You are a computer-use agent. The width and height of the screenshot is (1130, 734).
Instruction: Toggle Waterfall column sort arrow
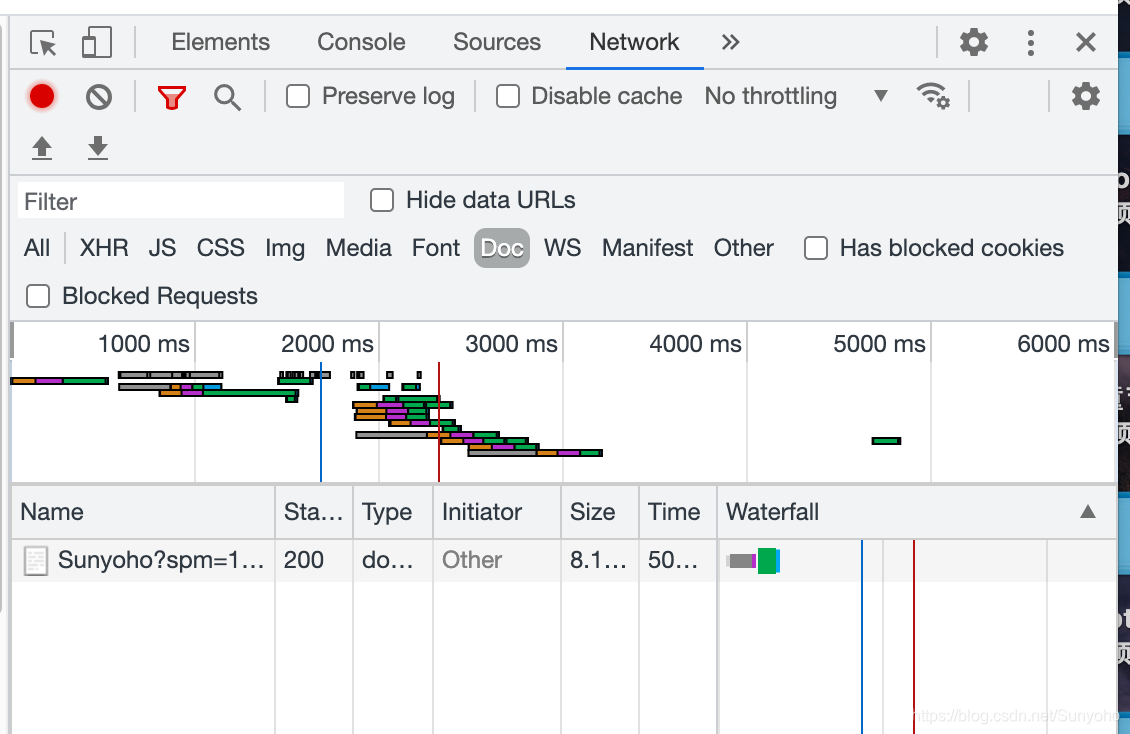1087,512
